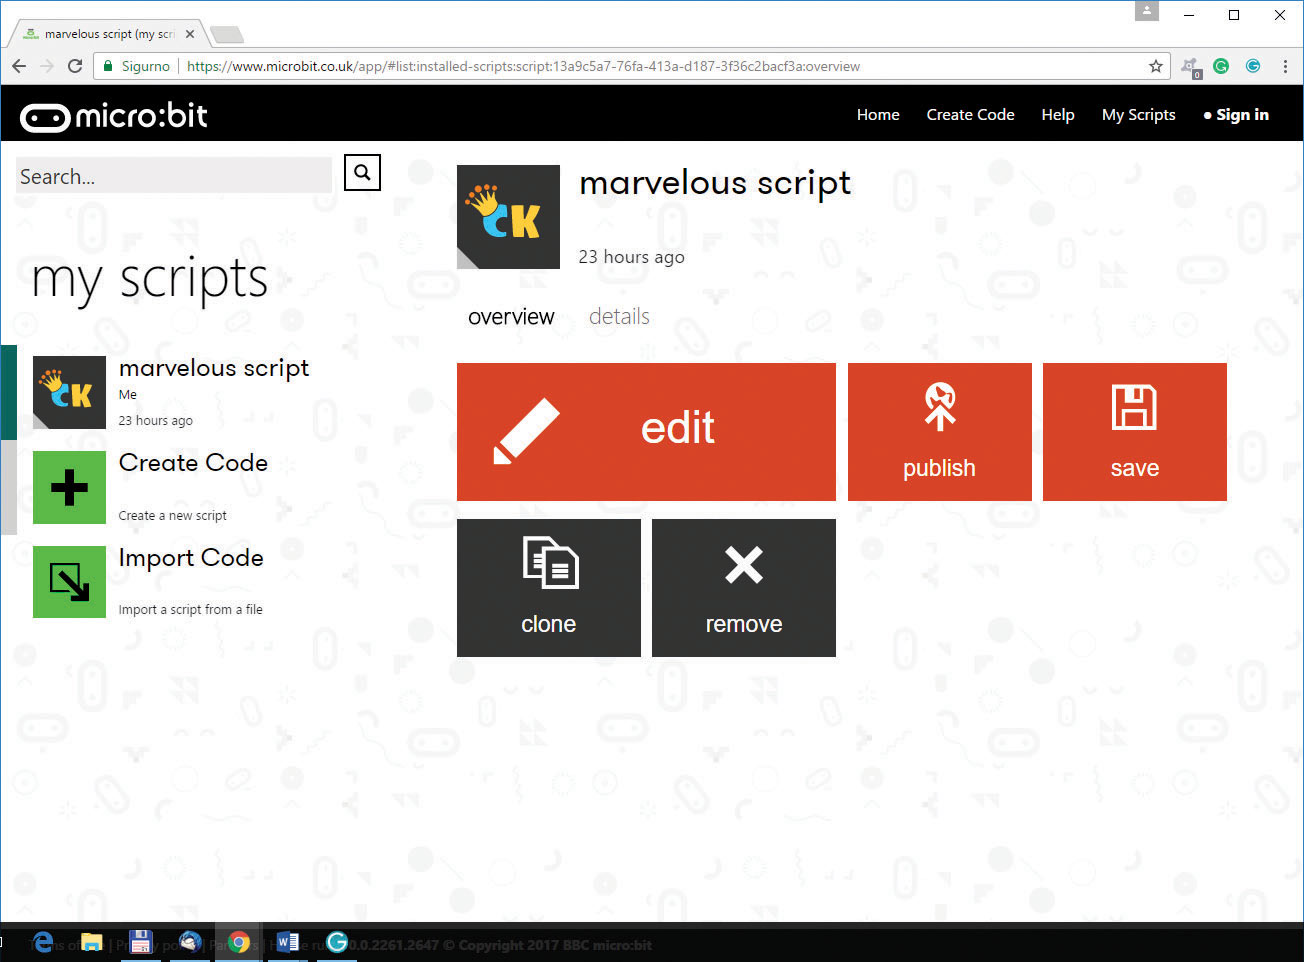Click the search magnifier icon
Image resolution: width=1304 pixels, height=962 pixels.
click(x=362, y=173)
